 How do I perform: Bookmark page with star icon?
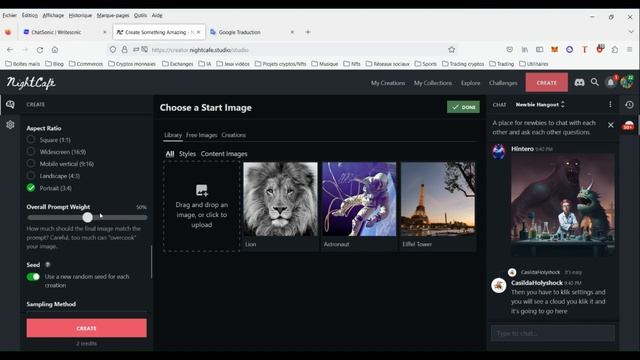point(451,50)
